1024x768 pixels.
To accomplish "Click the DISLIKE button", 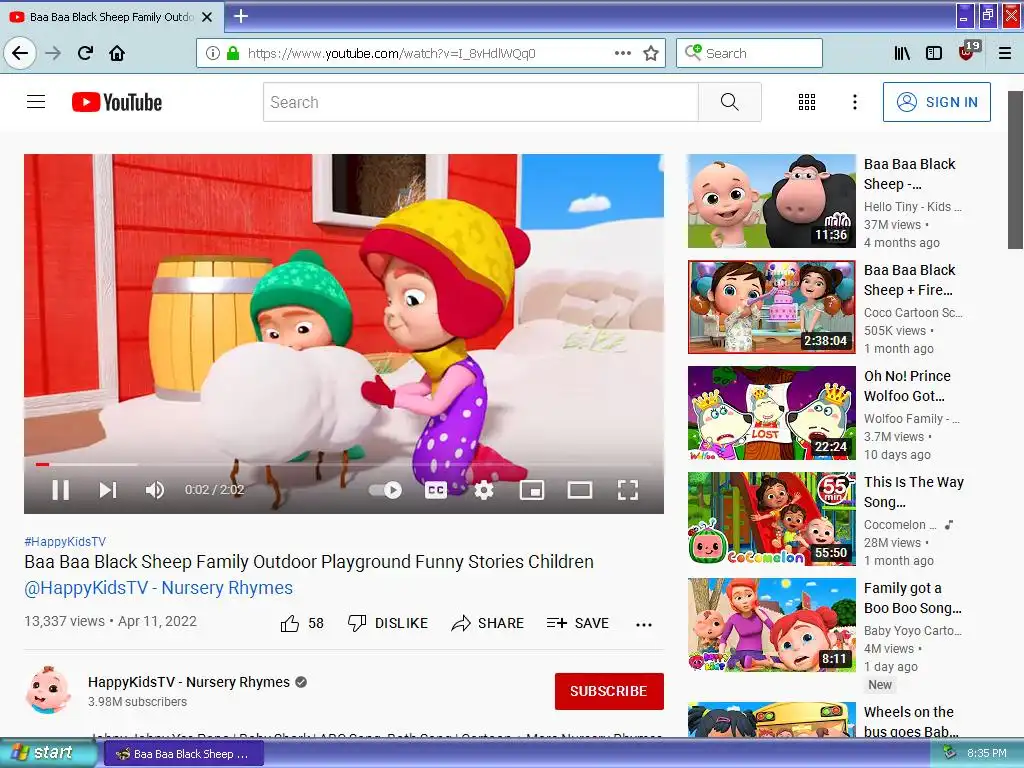I will pos(387,624).
